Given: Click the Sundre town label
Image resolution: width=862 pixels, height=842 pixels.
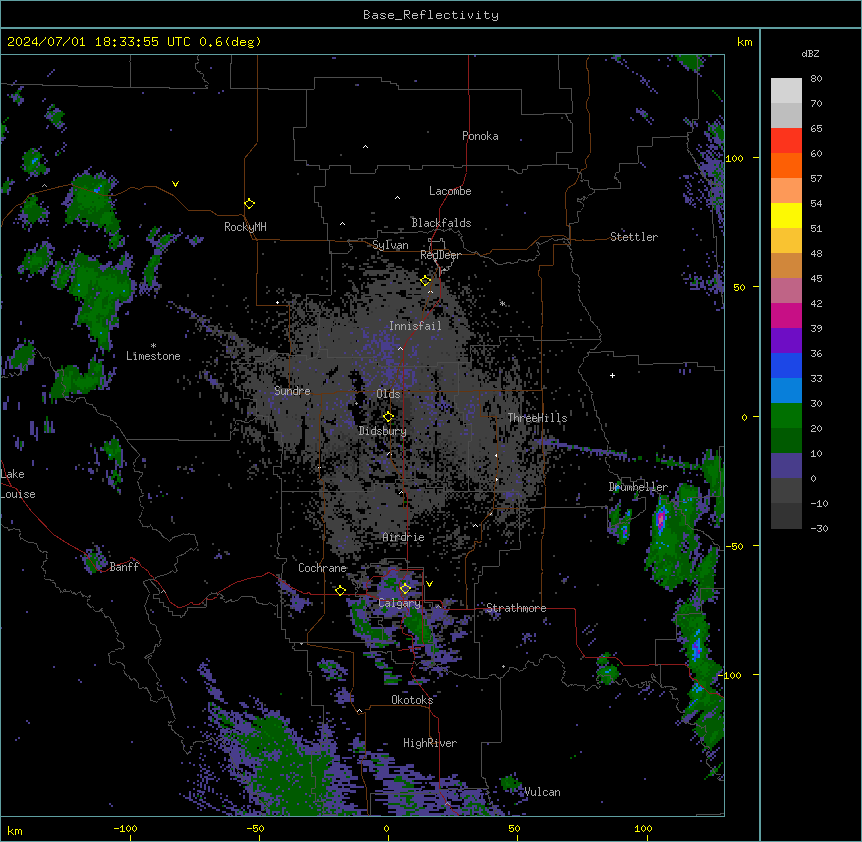Looking at the screenshot, I should click(x=292, y=391).
